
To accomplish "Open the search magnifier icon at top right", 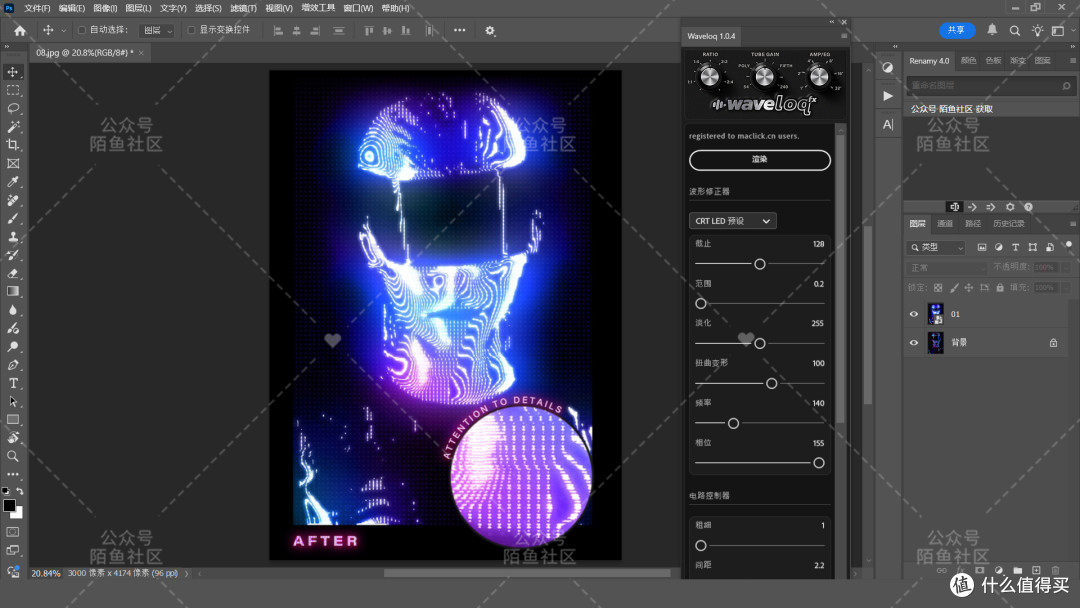I will coord(1015,30).
